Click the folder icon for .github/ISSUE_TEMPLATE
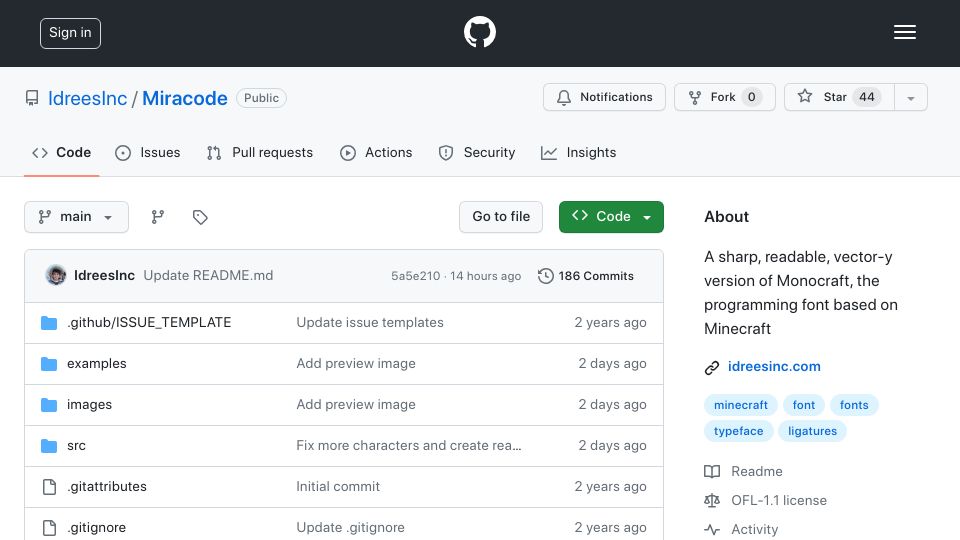 coord(49,323)
